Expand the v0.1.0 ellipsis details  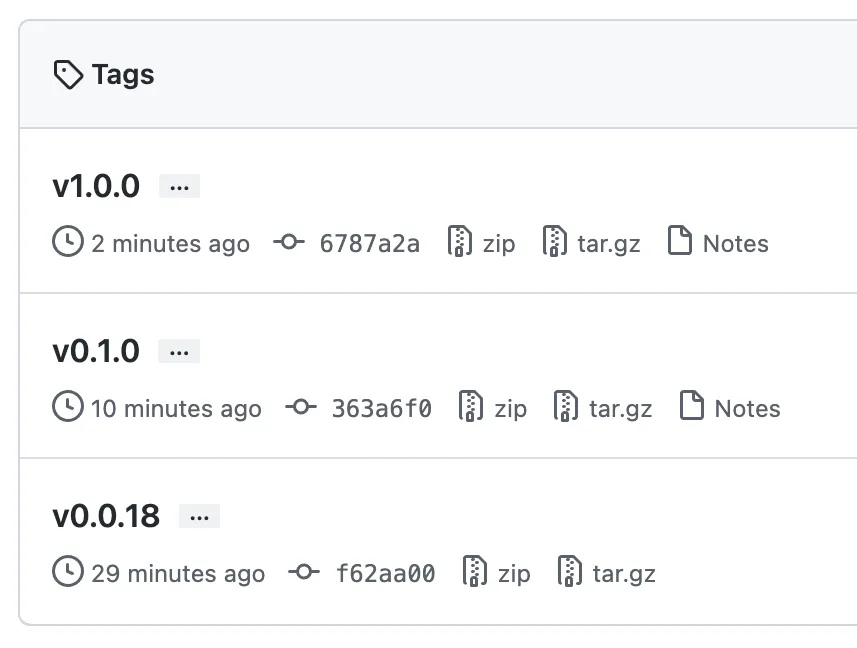pos(180,352)
